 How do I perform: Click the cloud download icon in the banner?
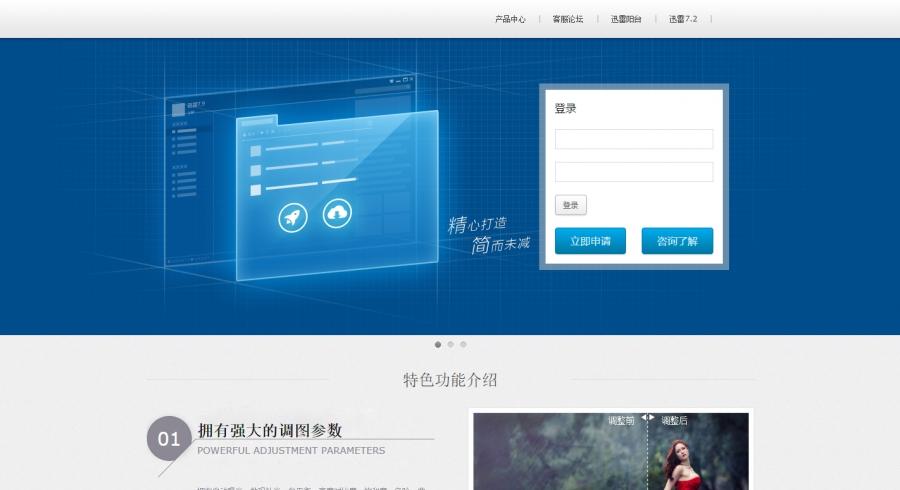click(337, 213)
